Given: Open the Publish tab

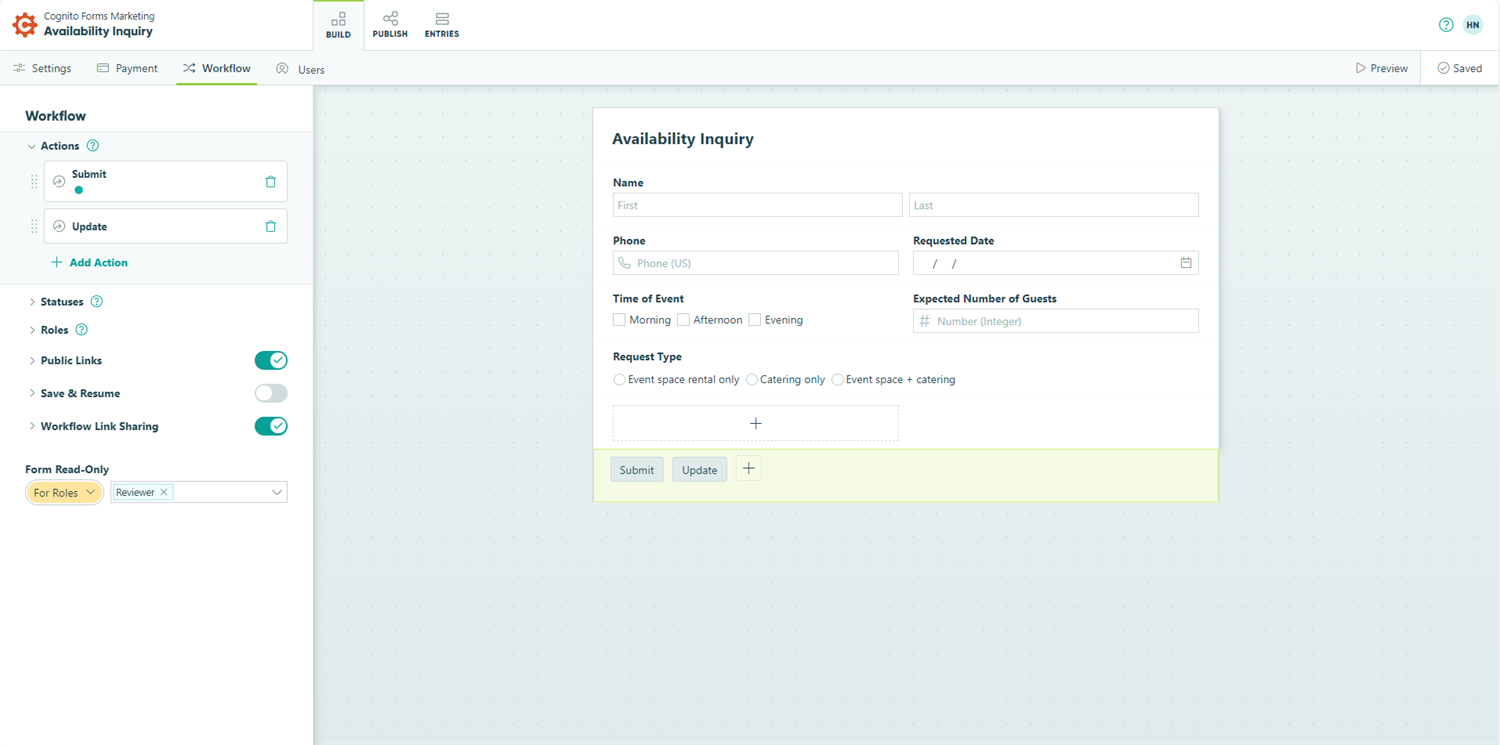Looking at the screenshot, I should pyautogui.click(x=390, y=25).
